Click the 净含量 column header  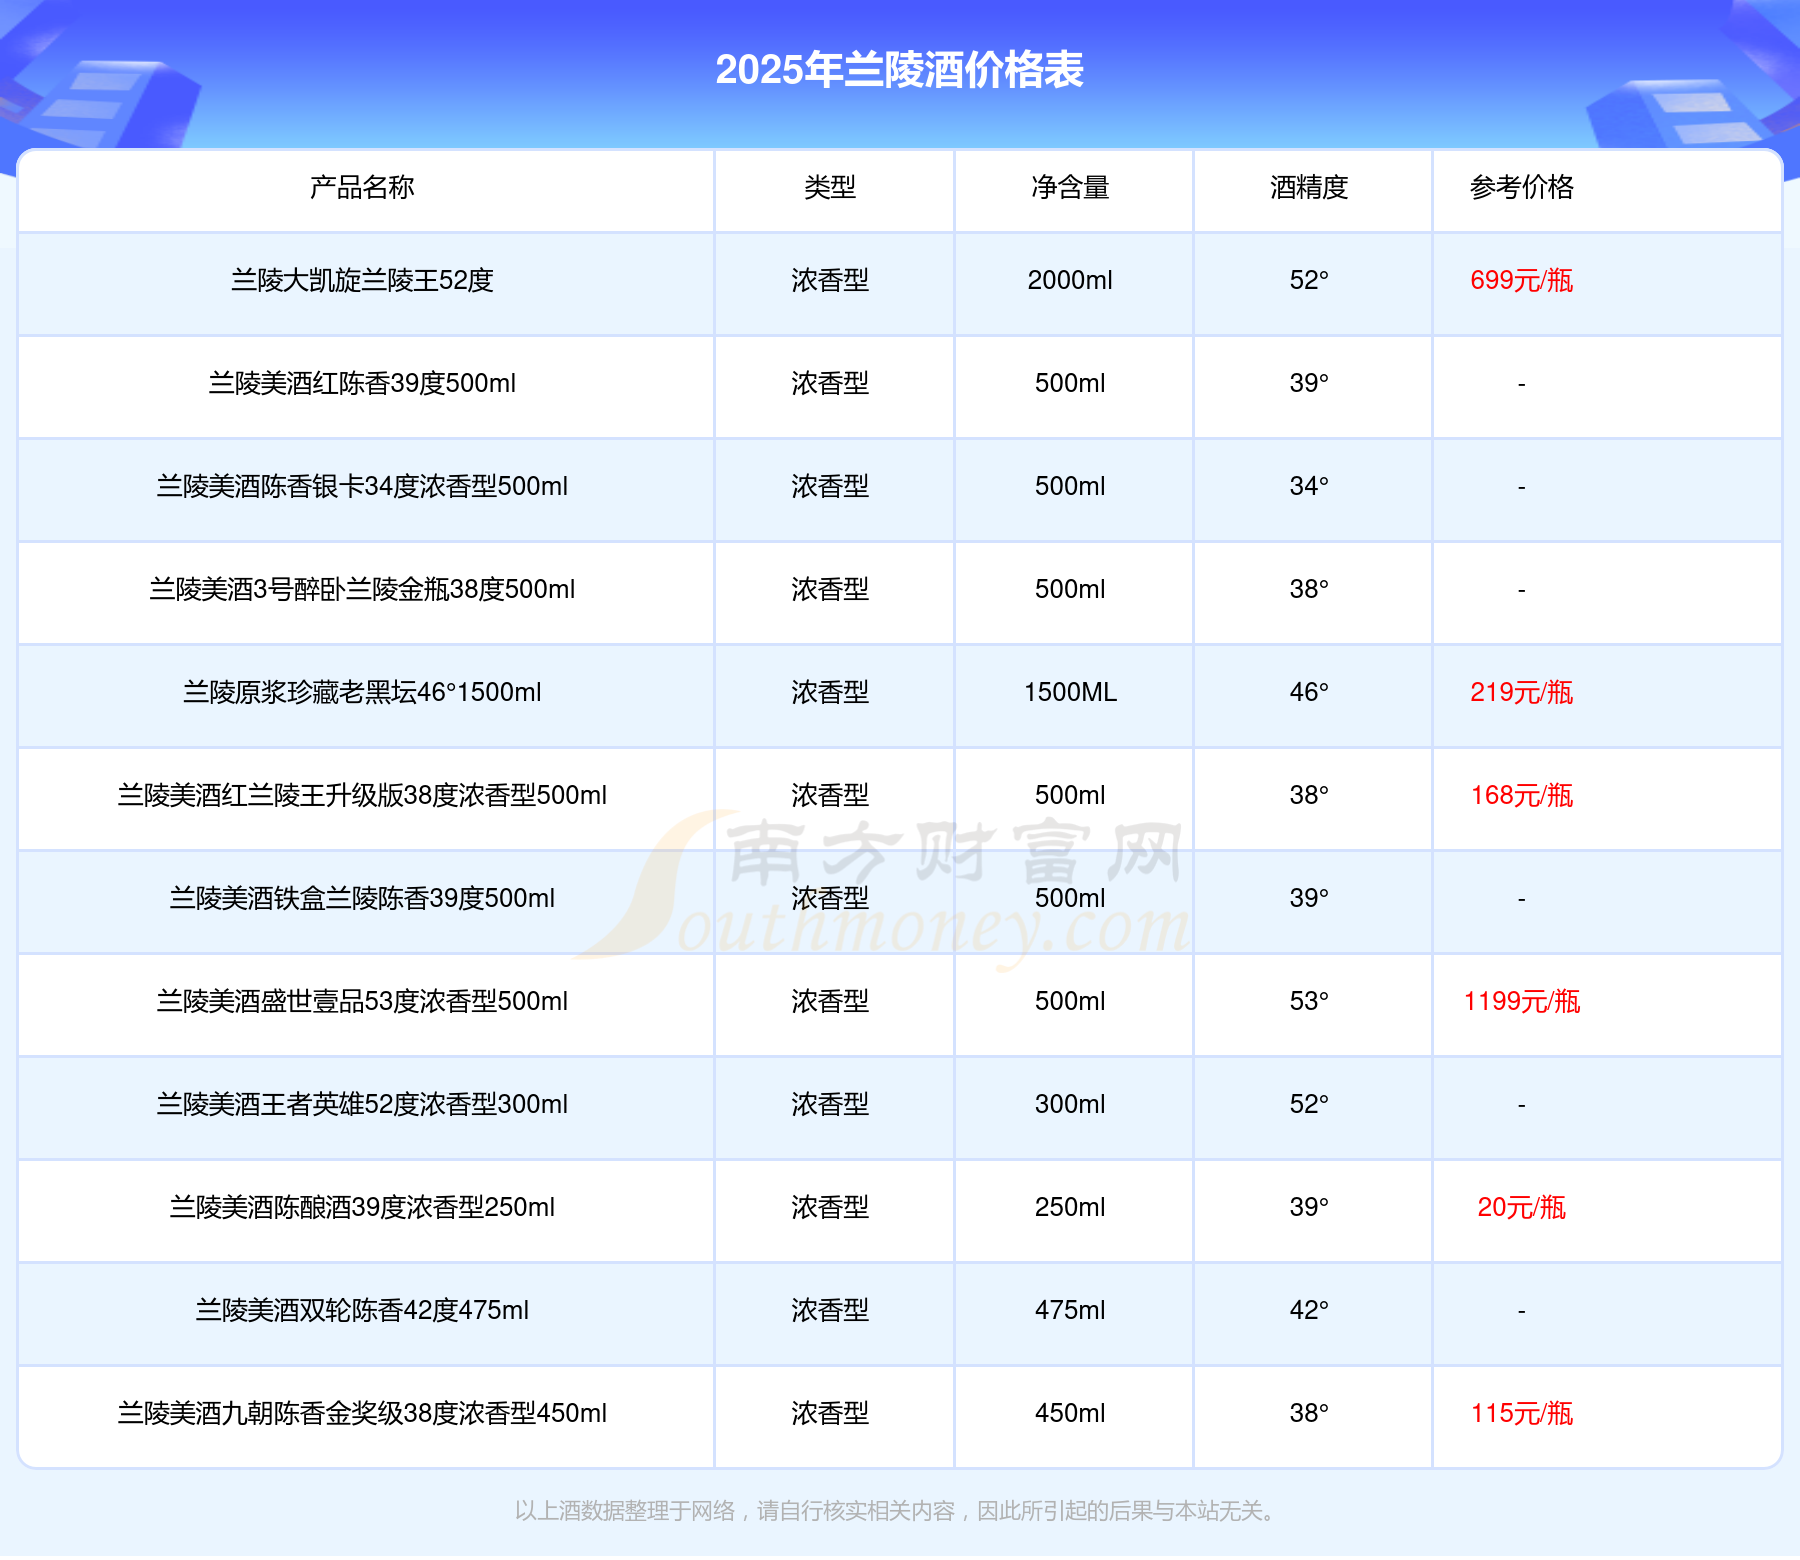tap(1070, 187)
